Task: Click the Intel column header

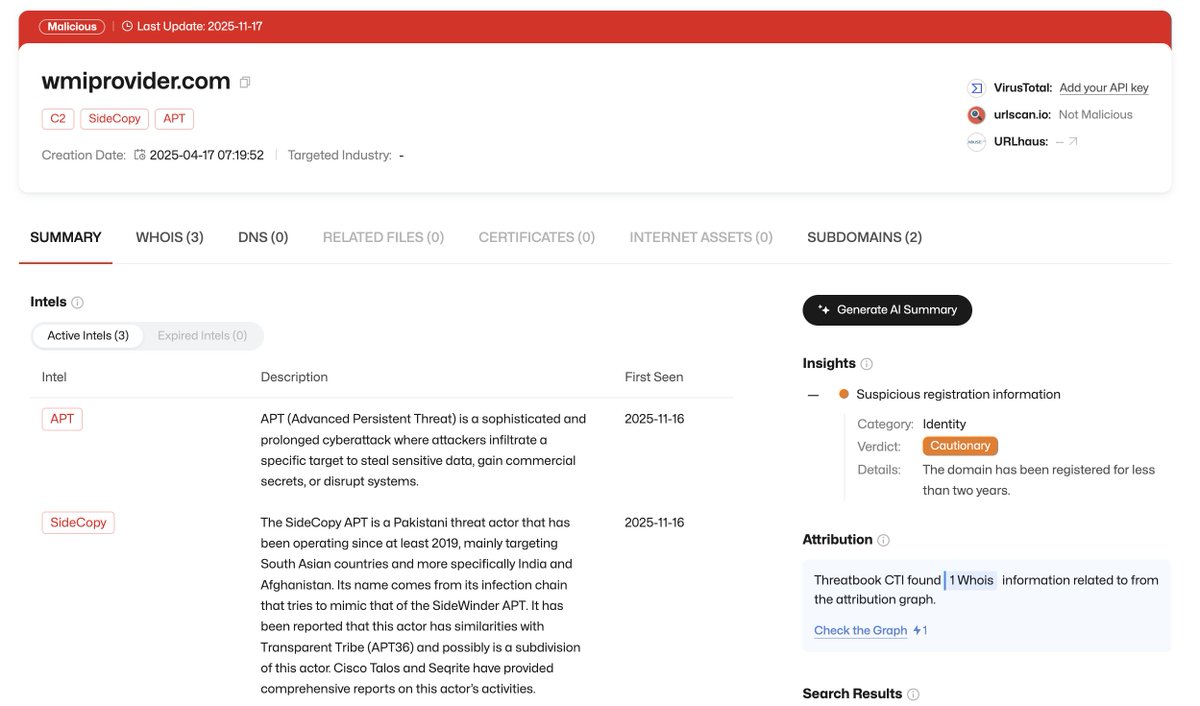Action: pos(54,377)
